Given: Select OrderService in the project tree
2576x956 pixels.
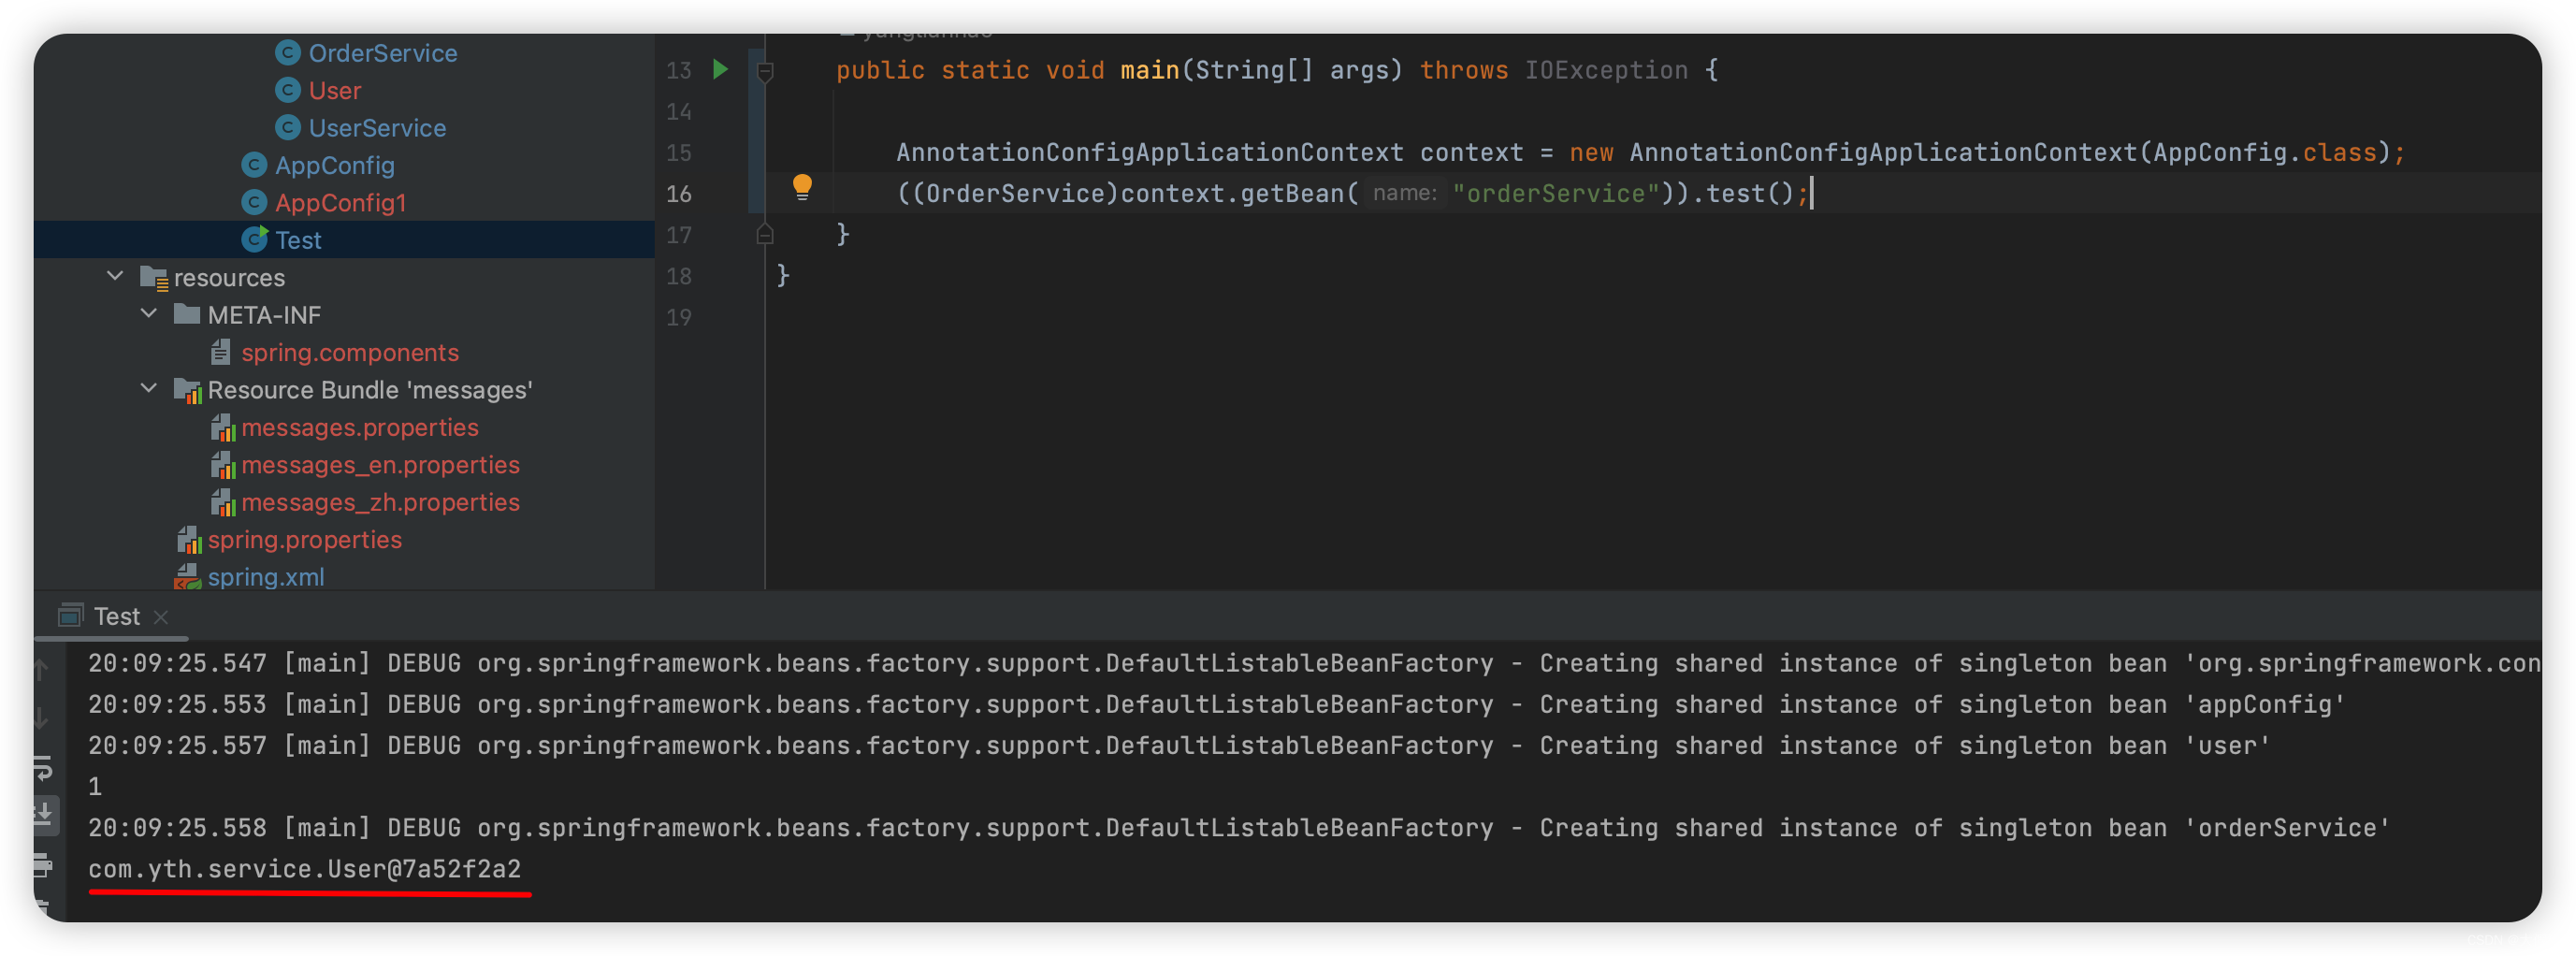Looking at the screenshot, I should [382, 53].
